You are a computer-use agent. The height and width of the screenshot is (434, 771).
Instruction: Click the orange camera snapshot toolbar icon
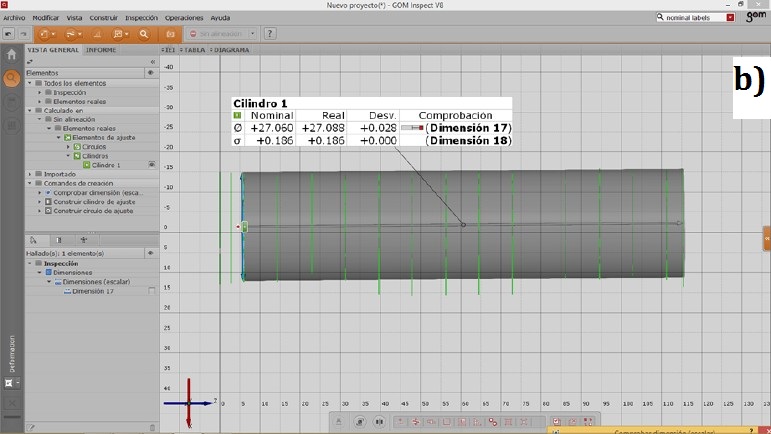click(170, 33)
